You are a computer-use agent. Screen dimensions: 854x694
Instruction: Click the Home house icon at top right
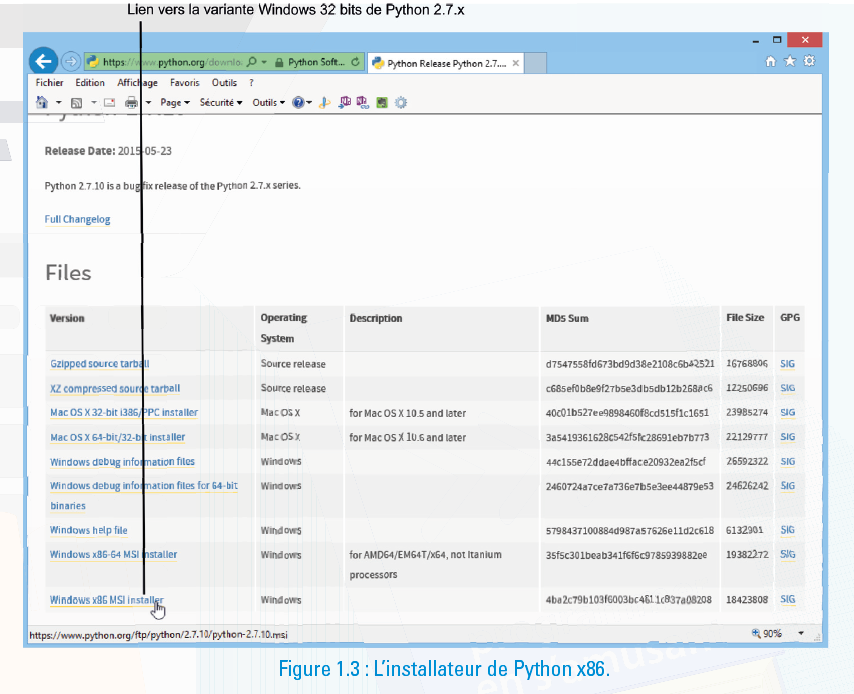(771, 61)
